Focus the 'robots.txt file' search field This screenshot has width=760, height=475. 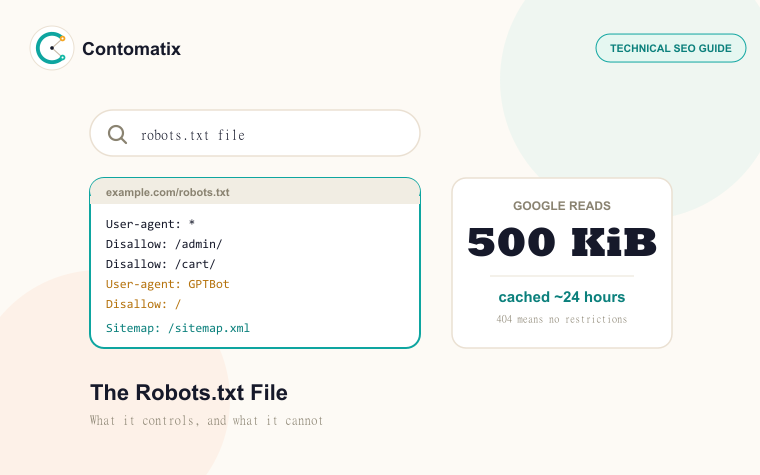tap(255, 133)
